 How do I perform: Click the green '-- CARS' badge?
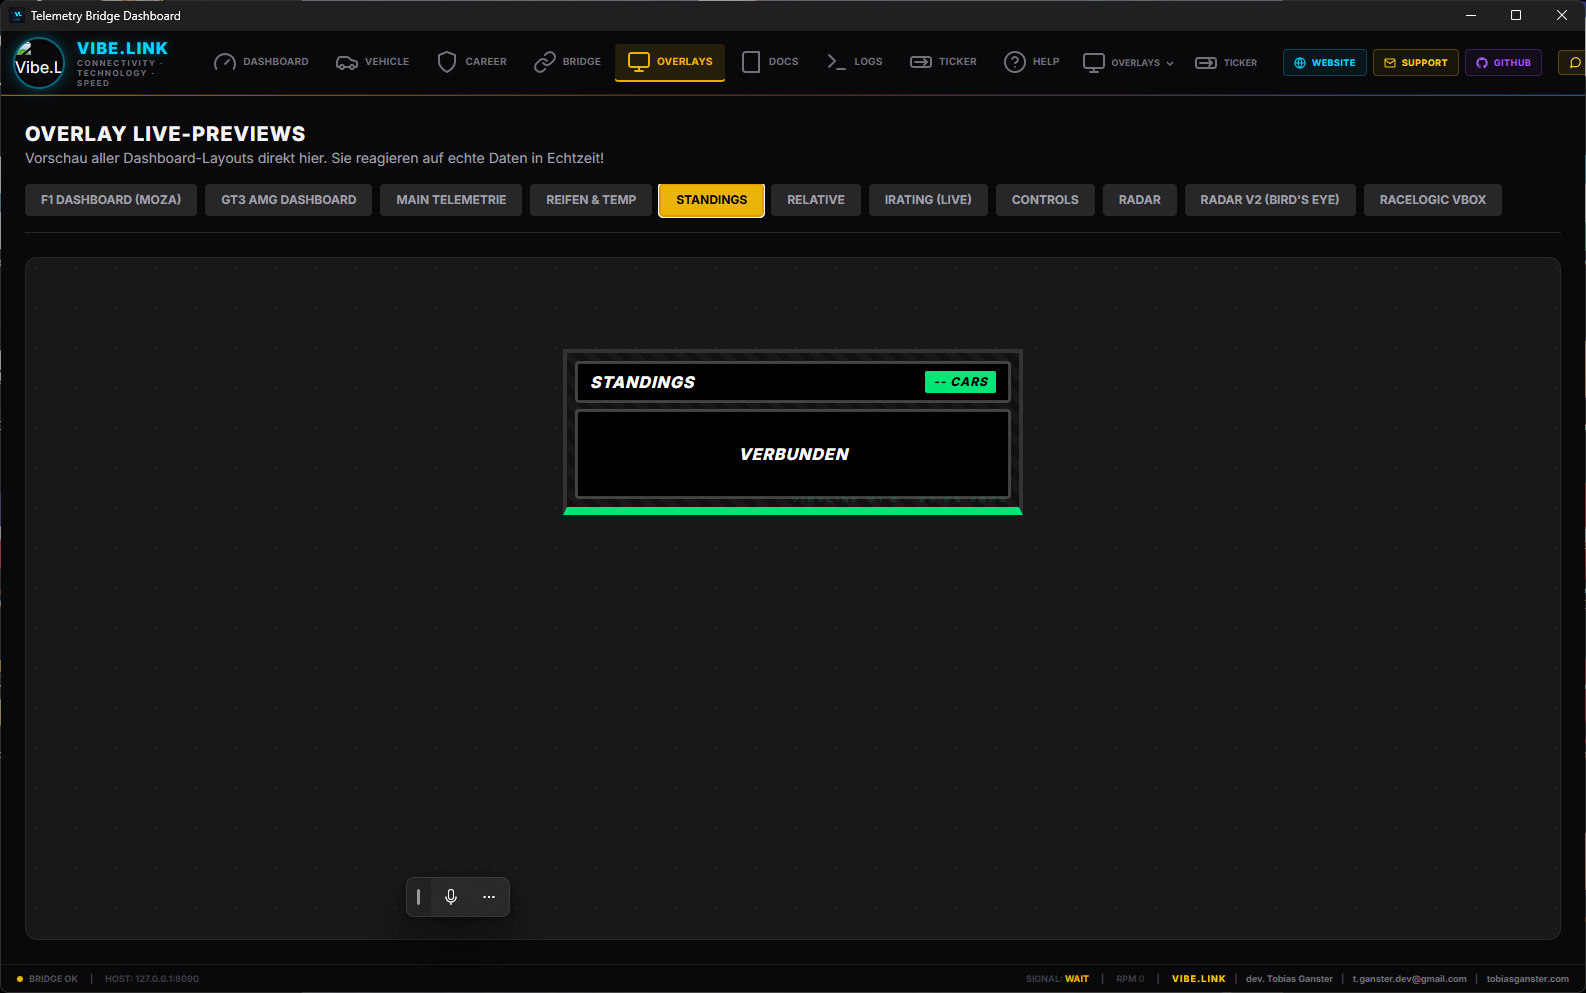click(x=960, y=382)
